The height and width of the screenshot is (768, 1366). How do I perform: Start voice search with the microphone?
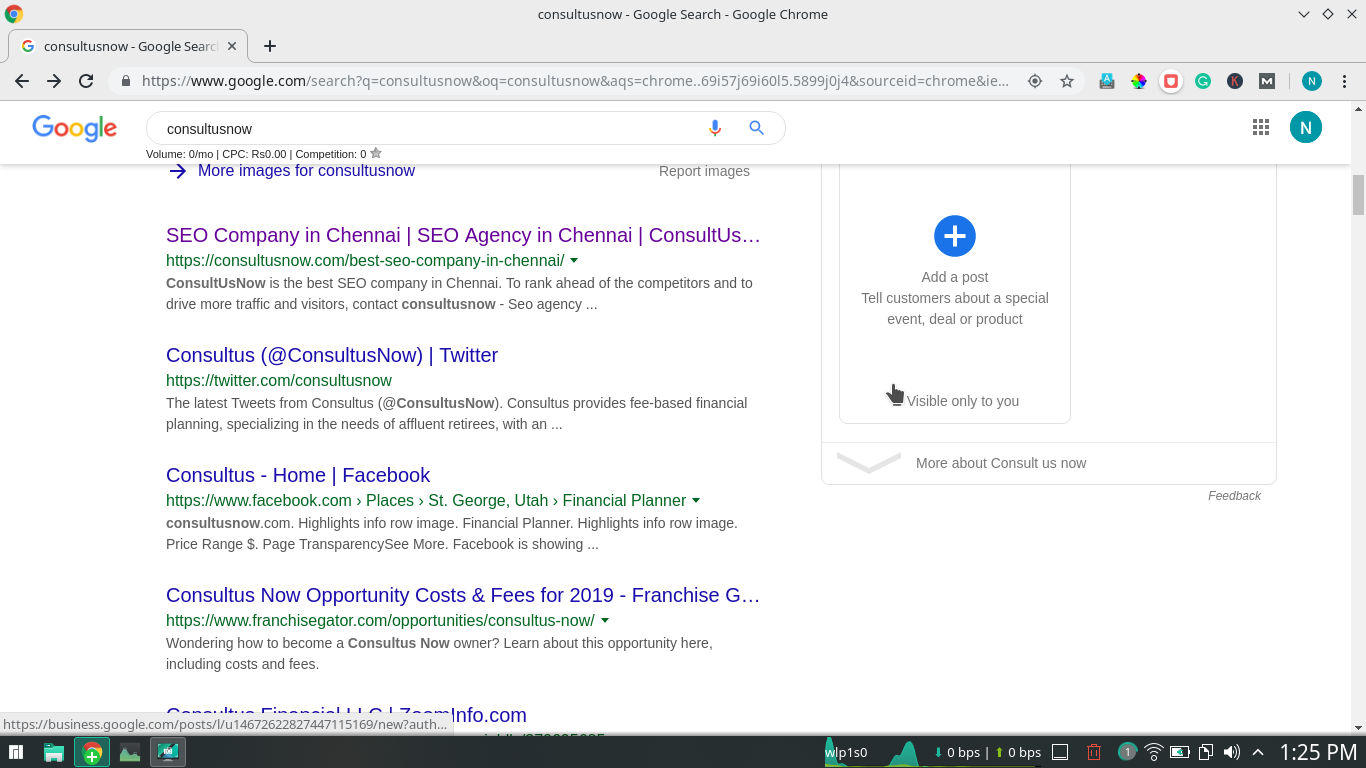(715, 128)
